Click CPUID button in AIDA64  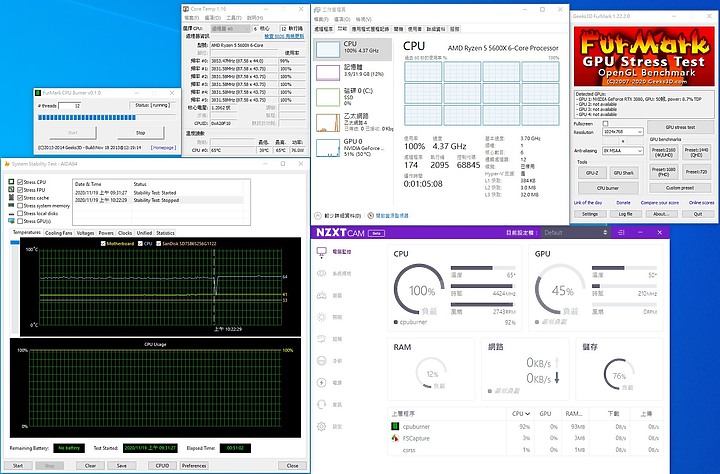pos(162,465)
